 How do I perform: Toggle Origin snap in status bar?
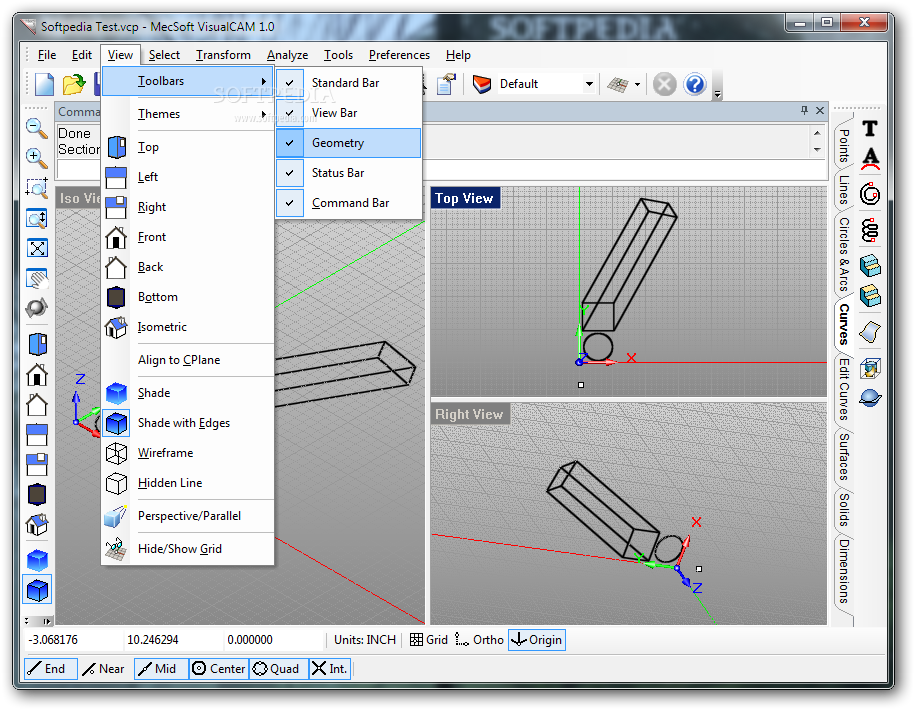coord(536,640)
